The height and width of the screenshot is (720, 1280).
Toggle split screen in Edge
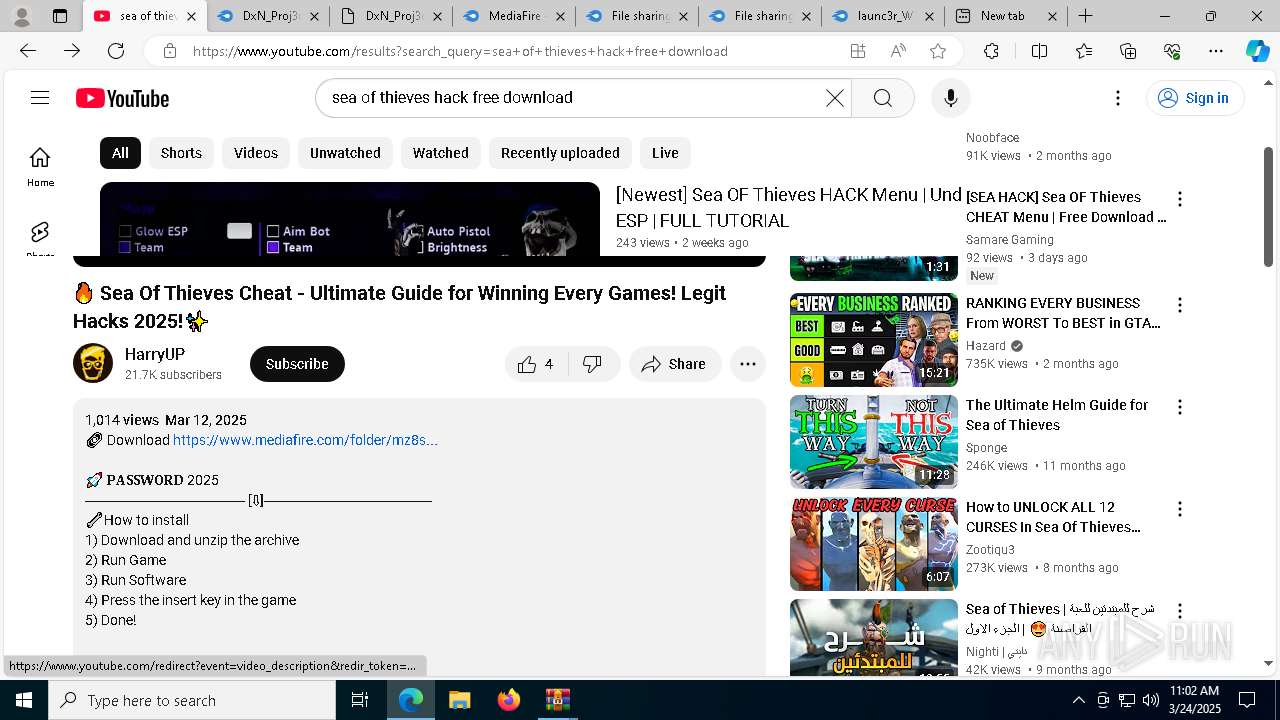pos(1039,51)
